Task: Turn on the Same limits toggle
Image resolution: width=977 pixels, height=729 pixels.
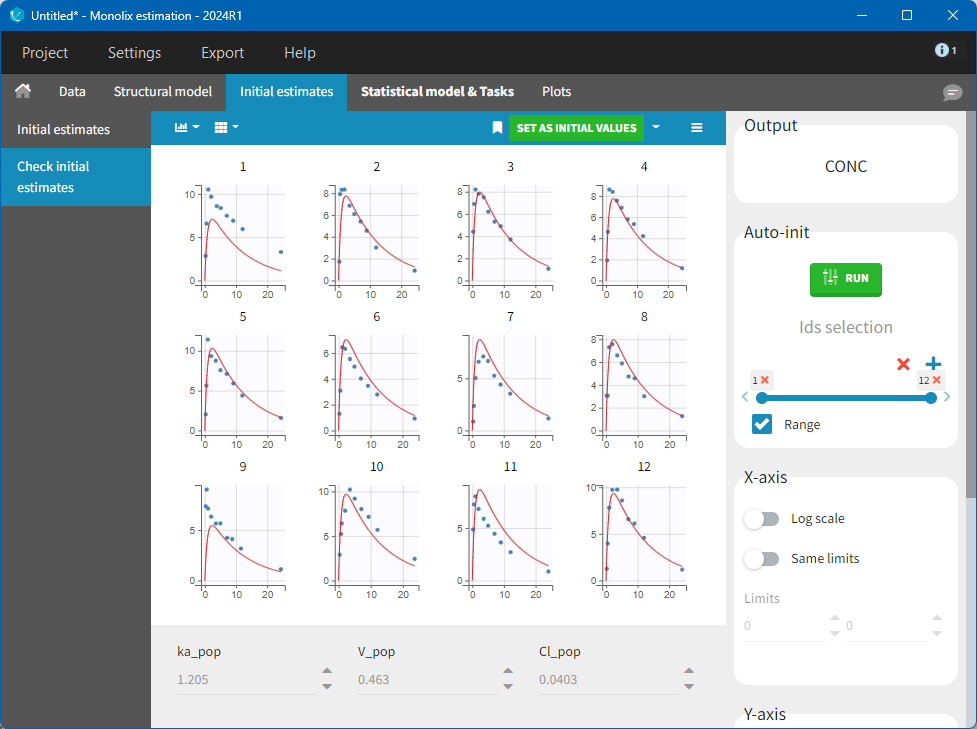Action: click(762, 559)
